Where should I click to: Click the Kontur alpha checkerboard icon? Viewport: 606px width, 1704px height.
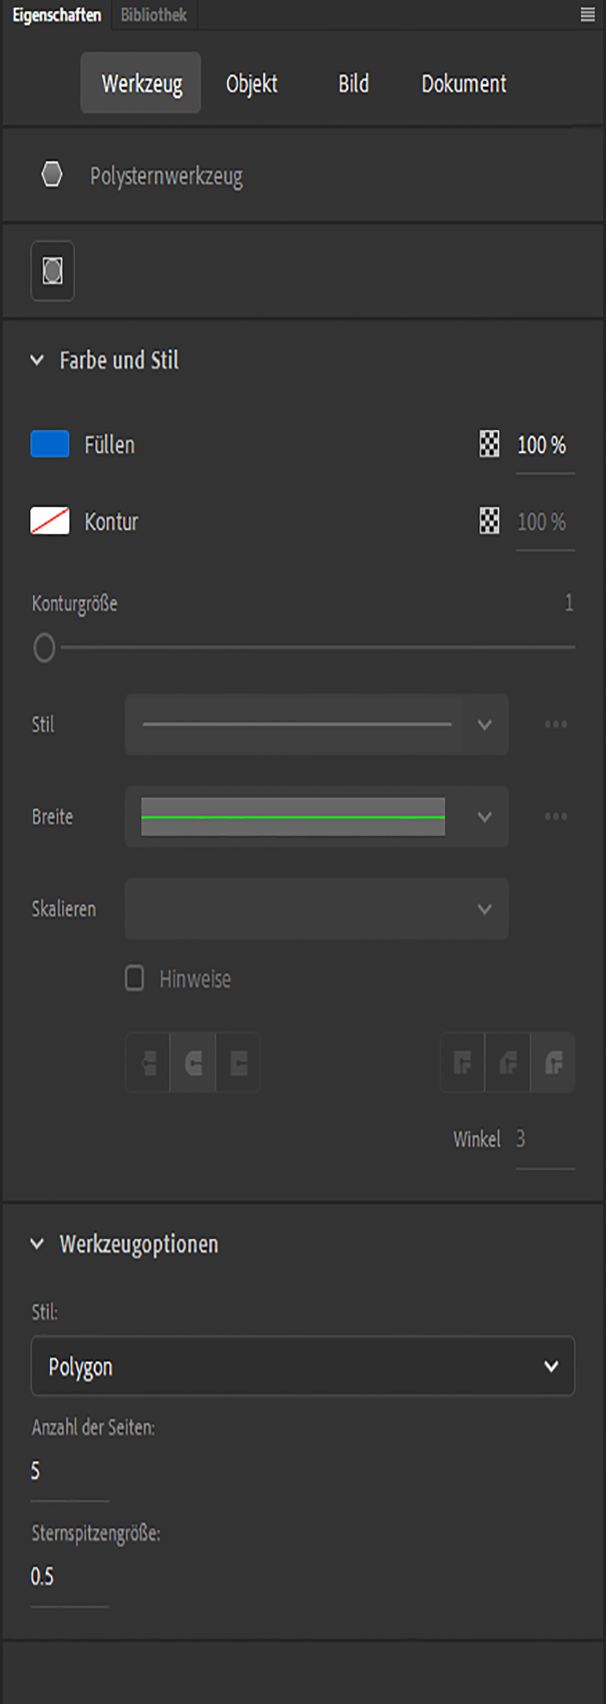click(x=489, y=521)
